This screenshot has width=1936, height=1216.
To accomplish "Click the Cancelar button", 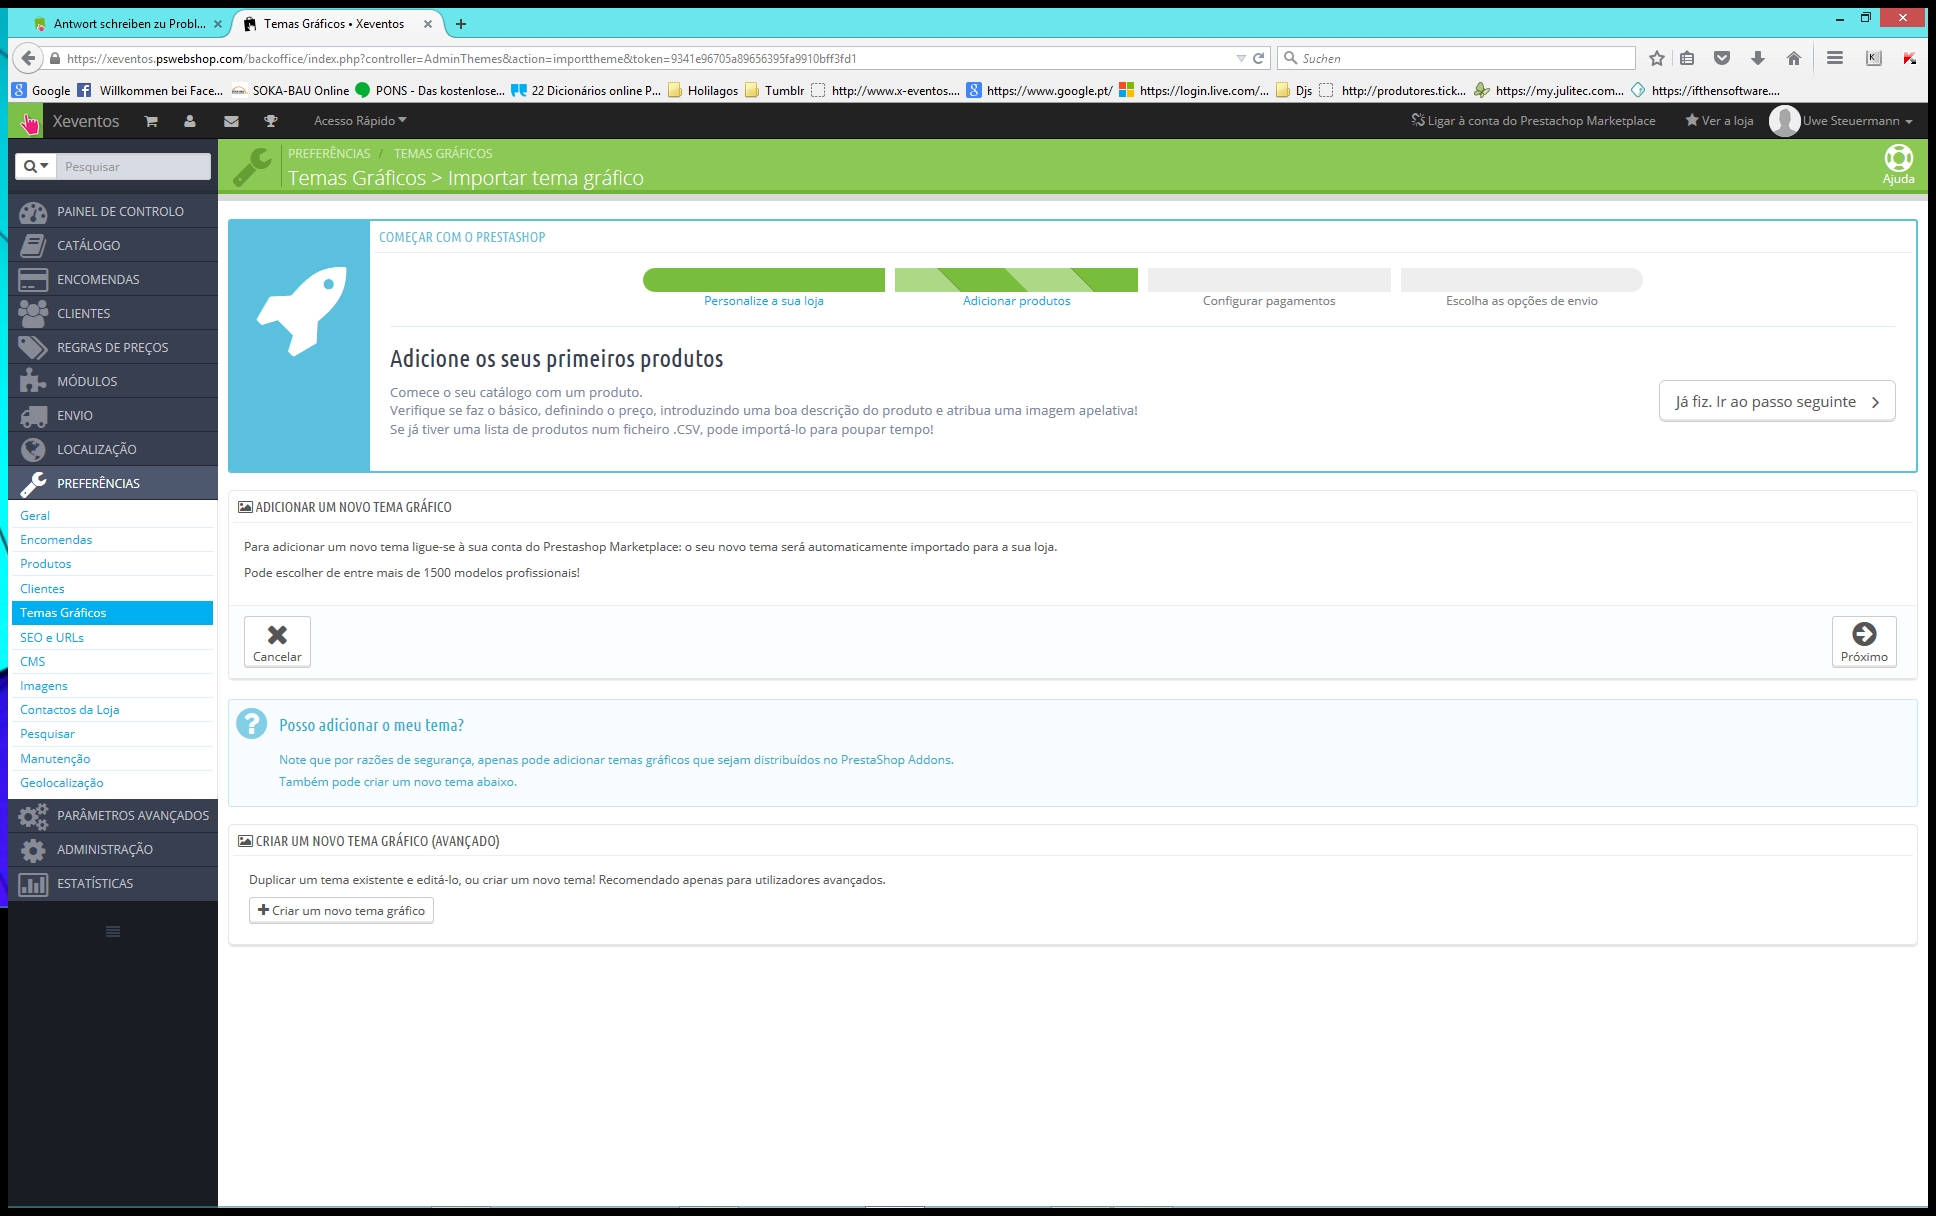I will click(277, 642).
